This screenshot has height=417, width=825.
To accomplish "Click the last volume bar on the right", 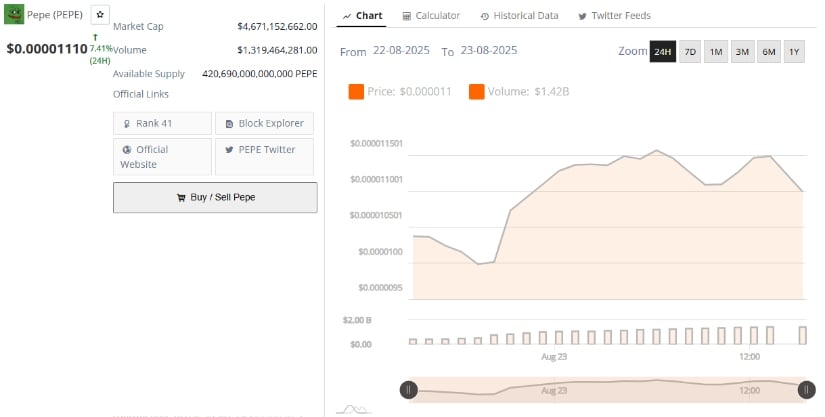I will 802,335.
